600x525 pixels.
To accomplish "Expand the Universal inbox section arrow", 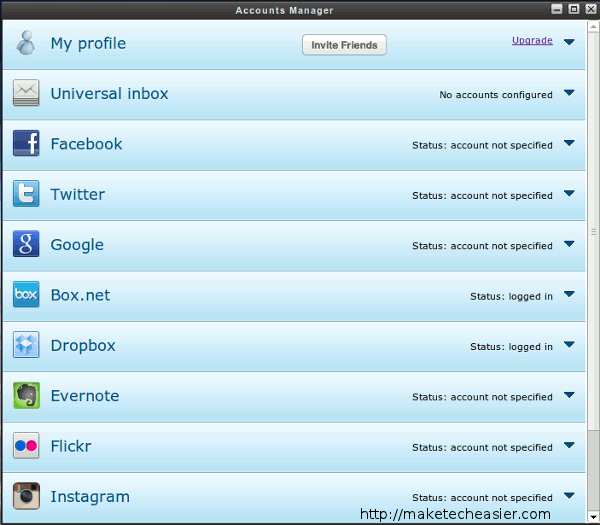I will pos(569,93).
